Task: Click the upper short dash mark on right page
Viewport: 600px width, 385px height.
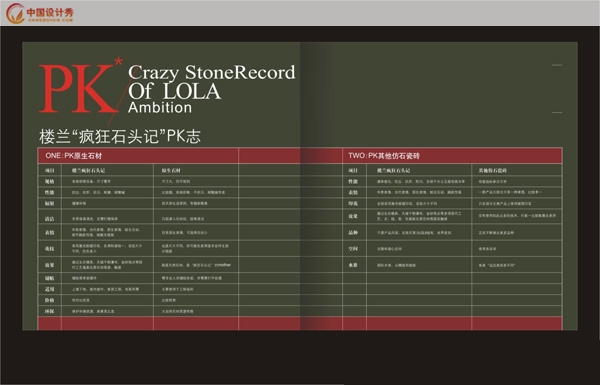Action: pos(557,65)
